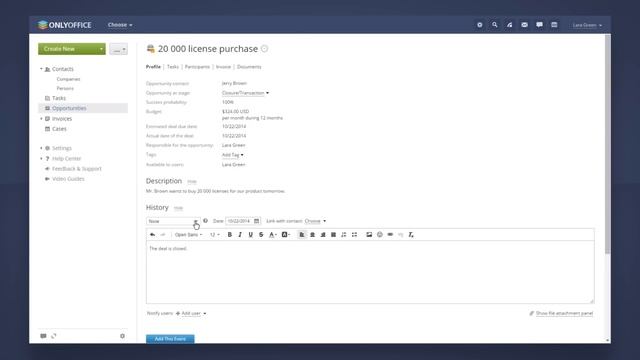The width and height of the screenshot is (640, 360).
Task: Click the expand arrows icon at sidebar bottom
Action: (x=54, y=336)
